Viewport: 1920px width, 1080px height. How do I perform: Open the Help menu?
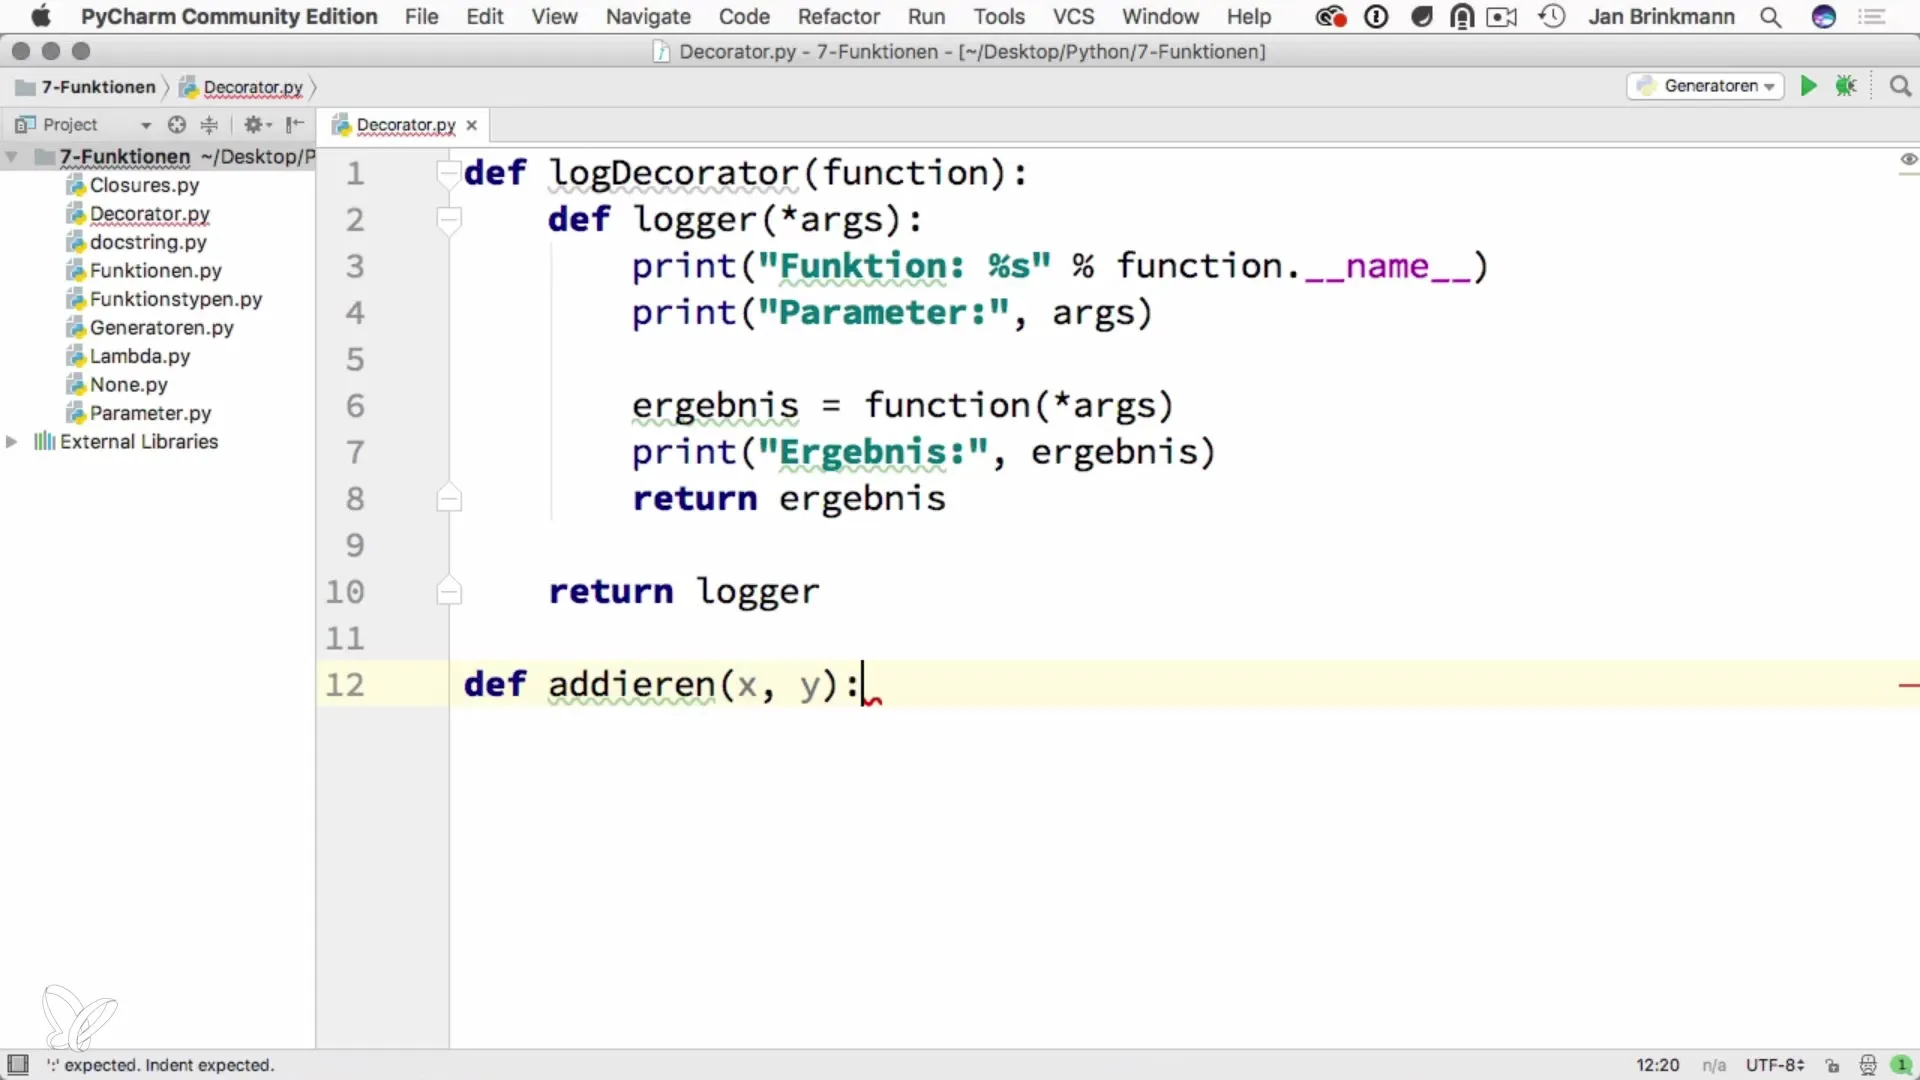coord(1249,17)
